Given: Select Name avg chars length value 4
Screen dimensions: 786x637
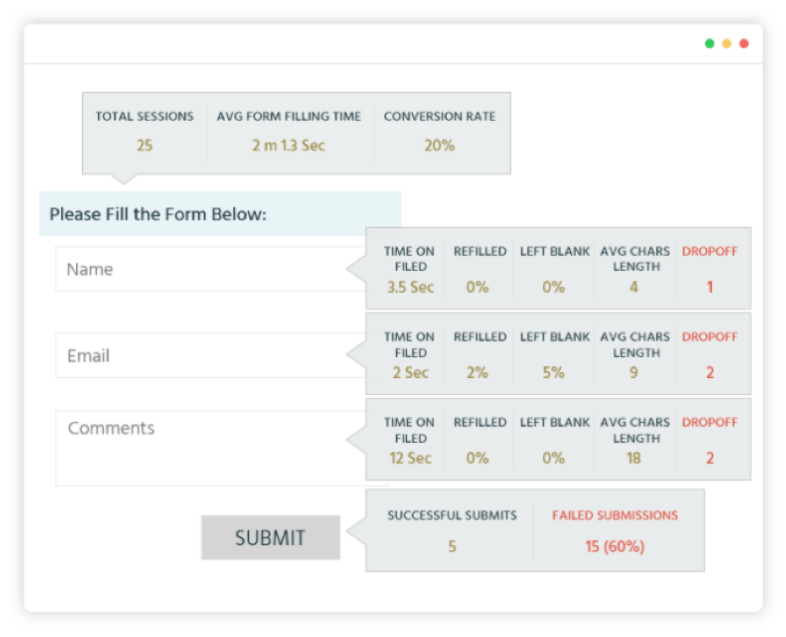Looking at the screenshot, I should pyautogui.click(x=634, y=287).
